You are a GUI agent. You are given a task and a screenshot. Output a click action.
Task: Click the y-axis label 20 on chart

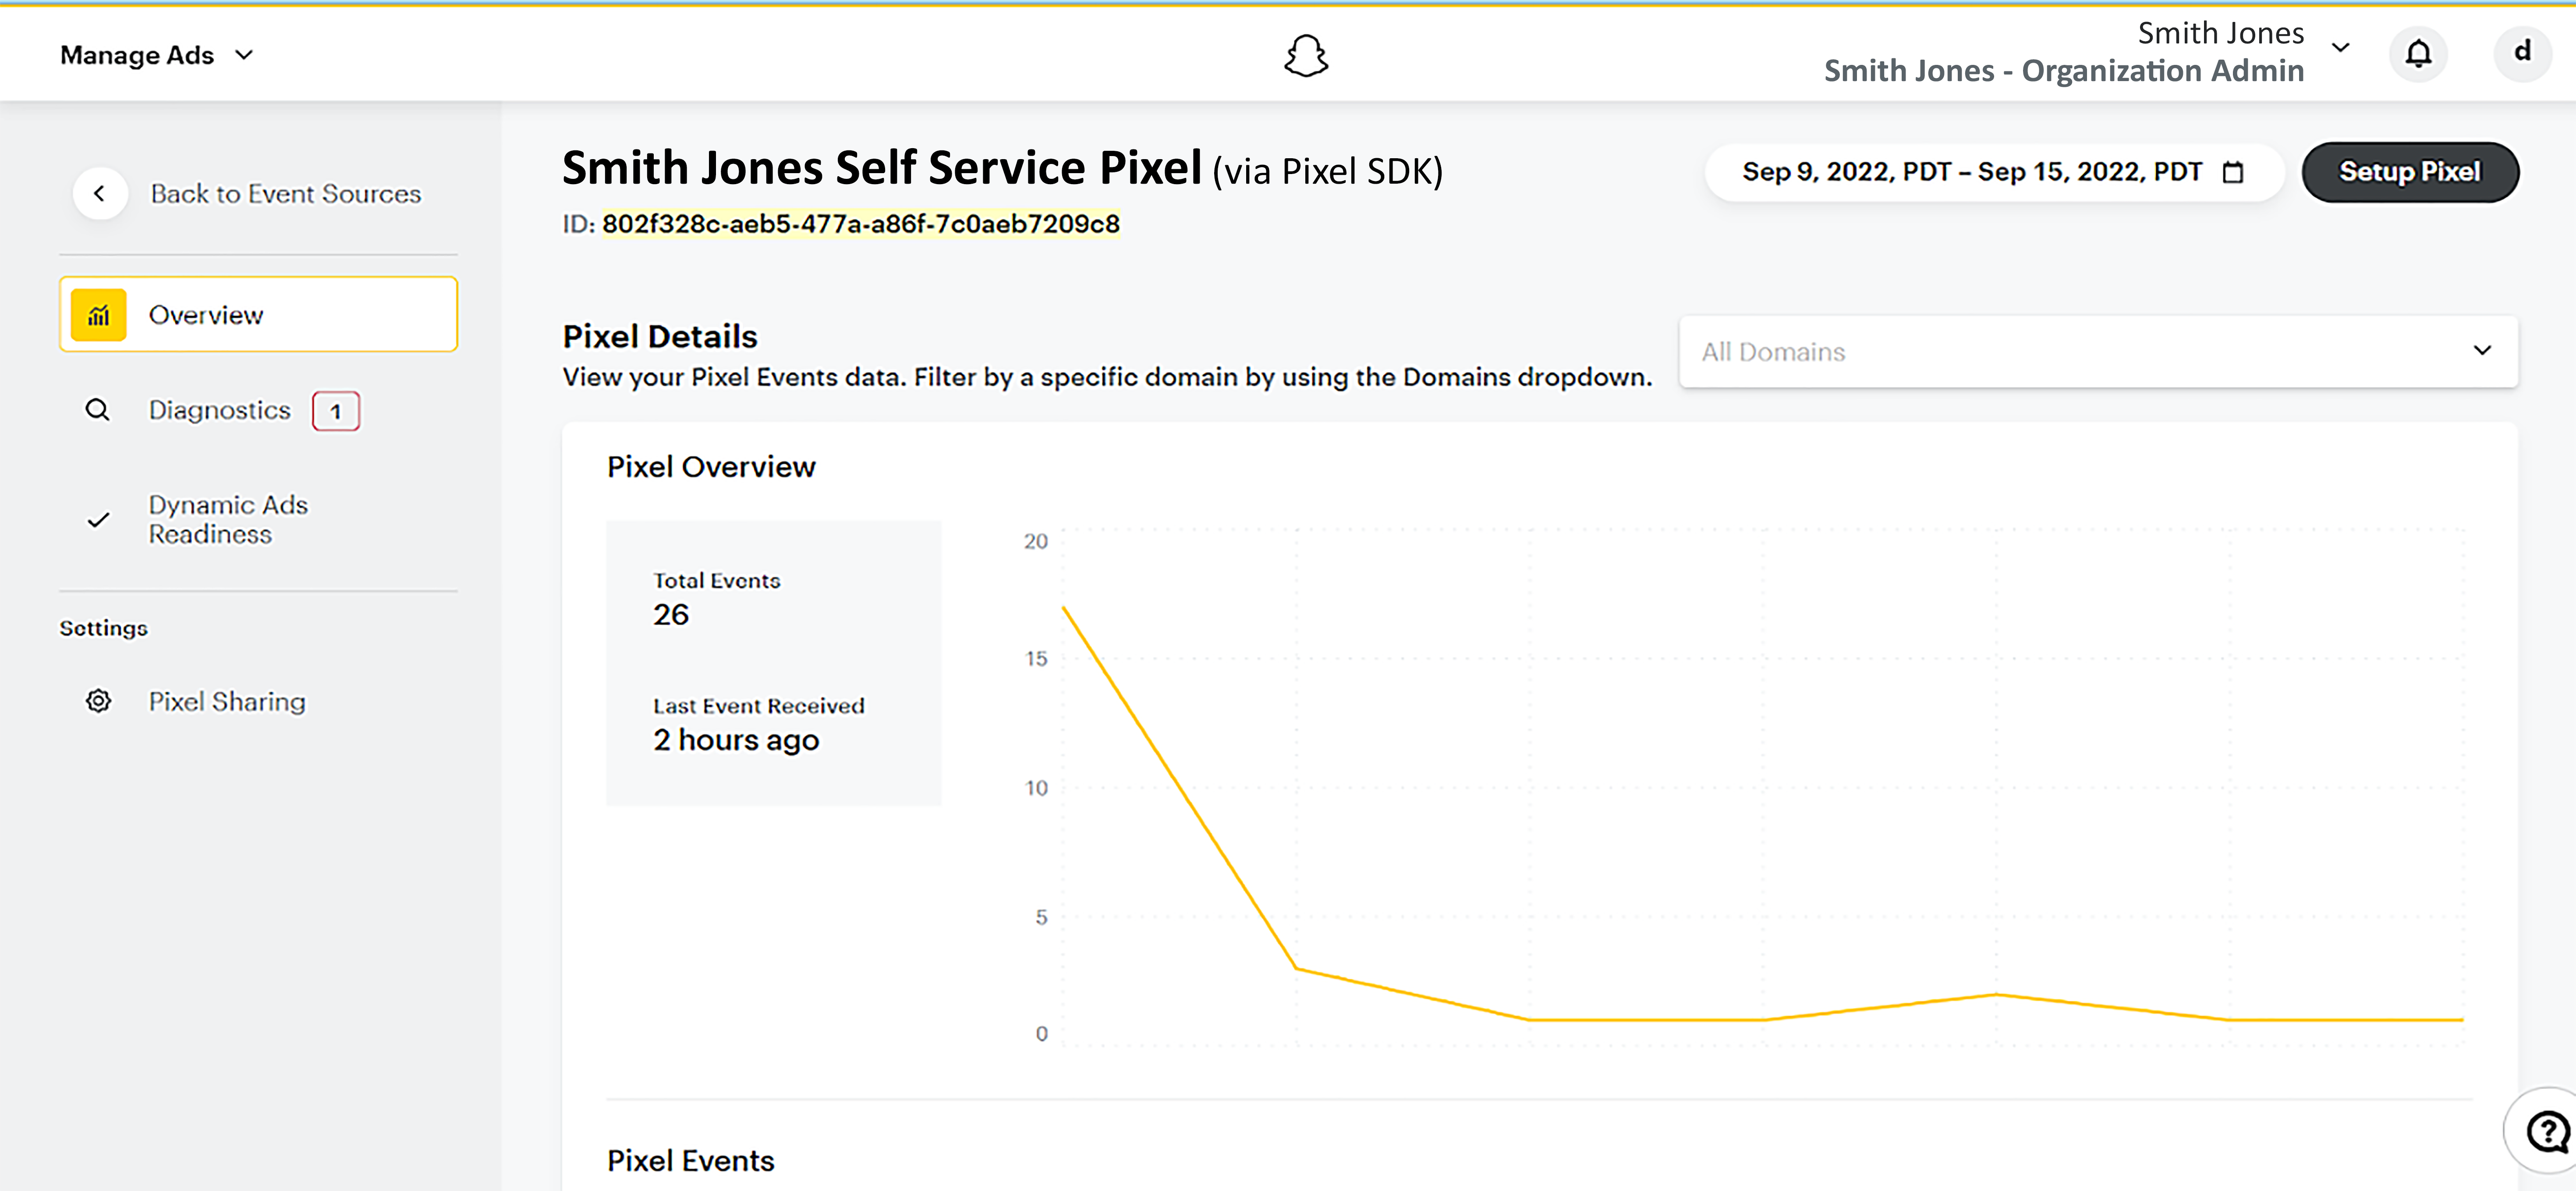pos(1035,541)
